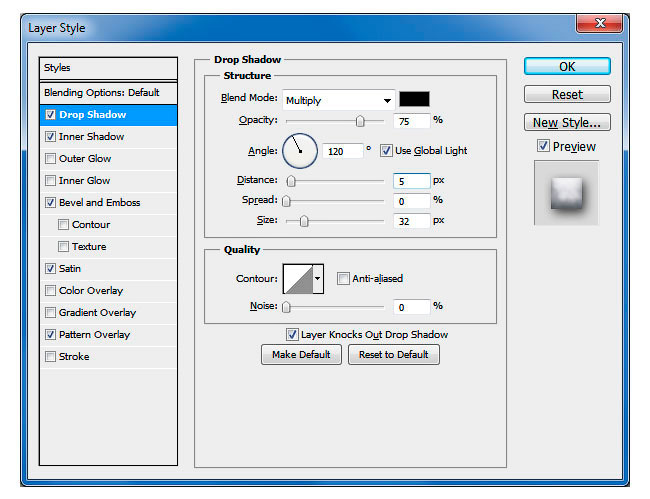Click the Spread slider handle

286,201
